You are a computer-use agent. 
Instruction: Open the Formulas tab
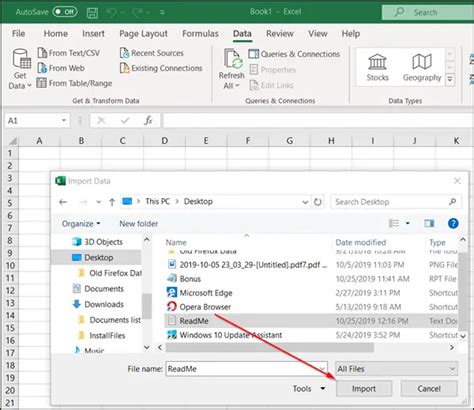(200, 34)
